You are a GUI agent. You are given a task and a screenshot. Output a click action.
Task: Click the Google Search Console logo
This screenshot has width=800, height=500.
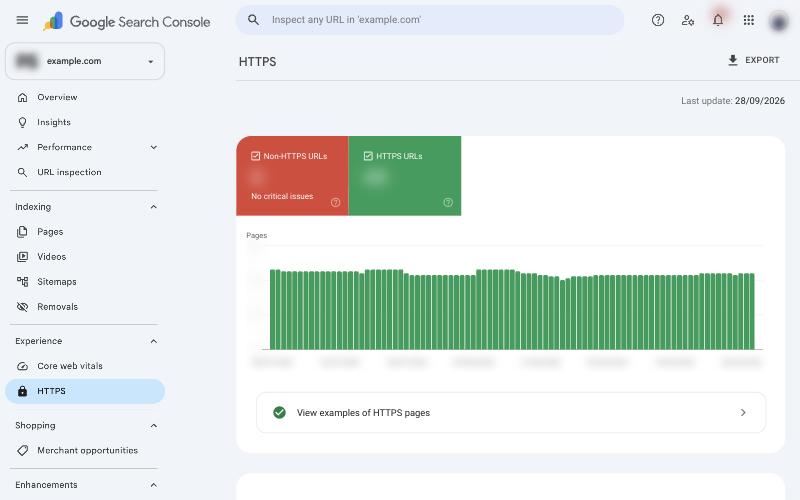click(x=127, y=21)
